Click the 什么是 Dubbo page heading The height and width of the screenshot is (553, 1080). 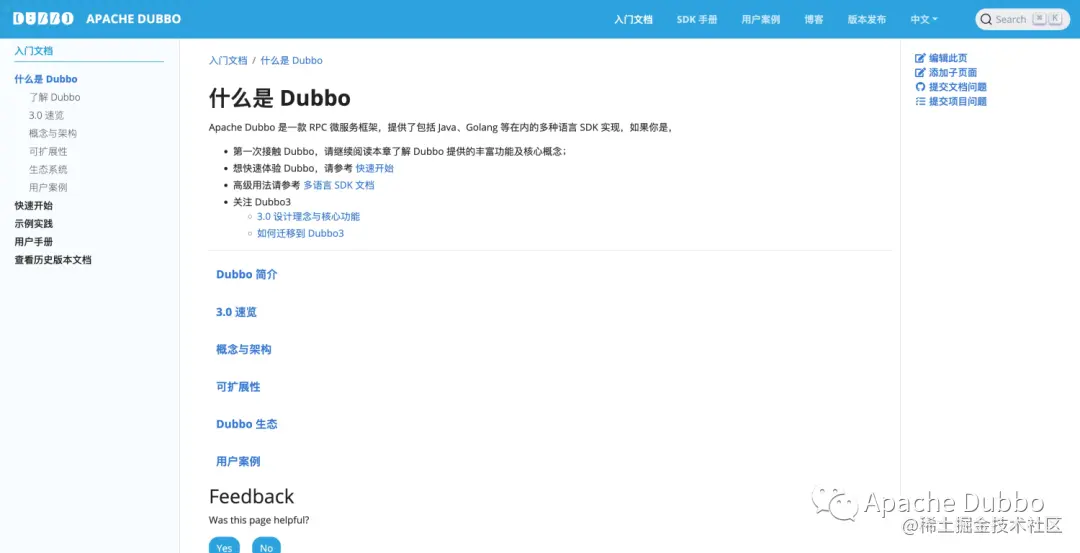280,98
